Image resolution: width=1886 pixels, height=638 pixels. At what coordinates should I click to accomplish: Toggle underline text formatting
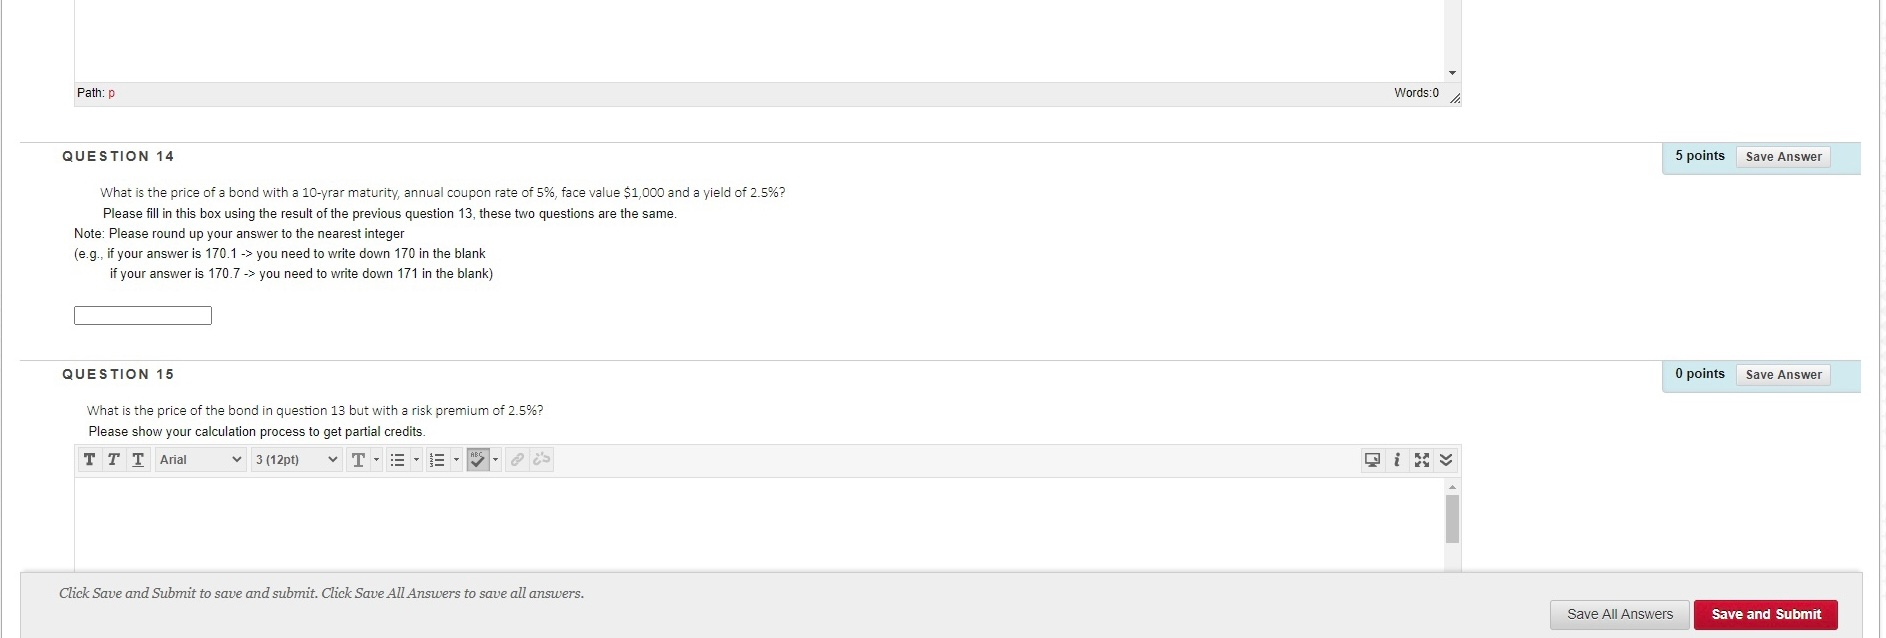click(138, 460)
